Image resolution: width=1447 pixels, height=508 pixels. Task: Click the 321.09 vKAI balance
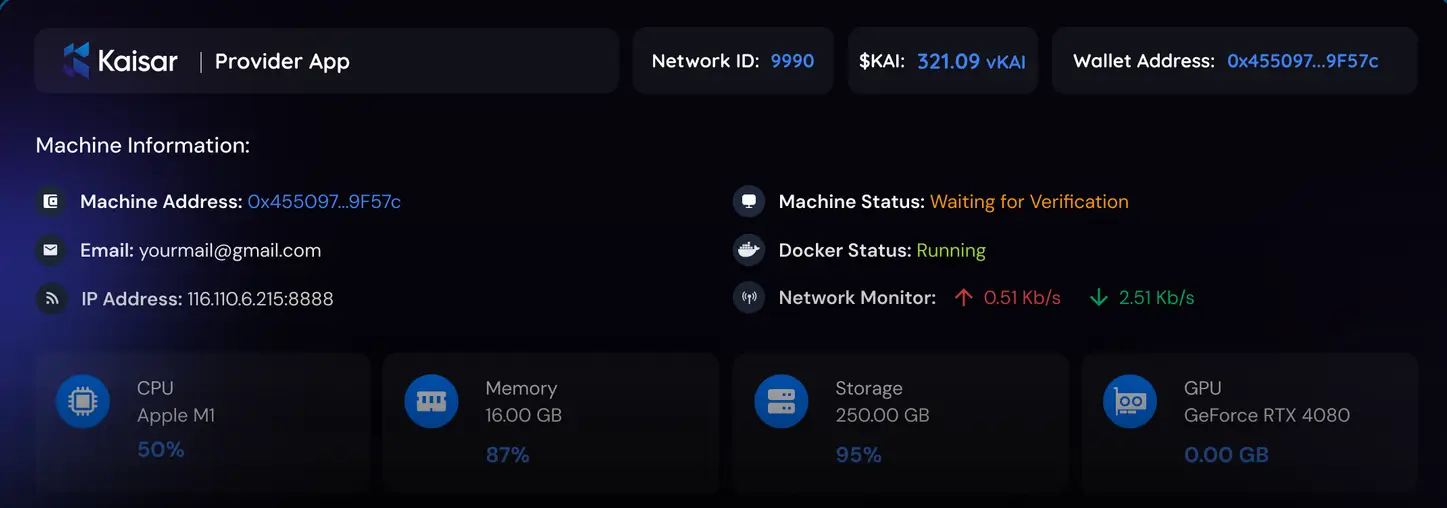click(x=970, y=61)
